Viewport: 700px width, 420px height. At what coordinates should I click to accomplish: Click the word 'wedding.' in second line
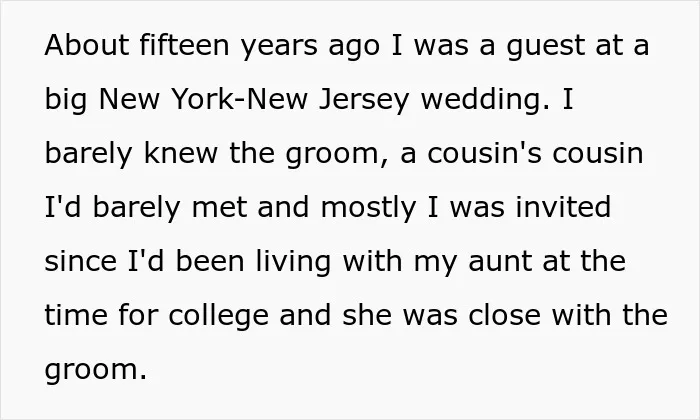point(485,99)
